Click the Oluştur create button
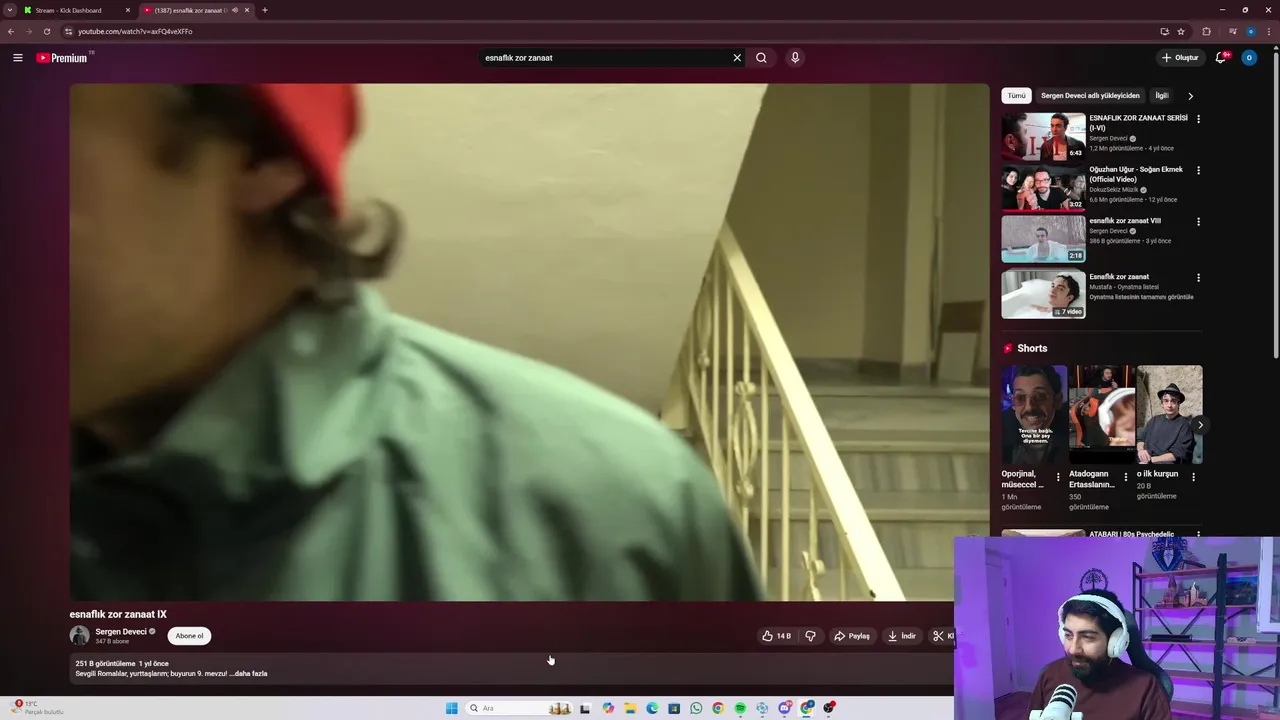This screenshot has height=720, width=1280. coord(1180,58)
